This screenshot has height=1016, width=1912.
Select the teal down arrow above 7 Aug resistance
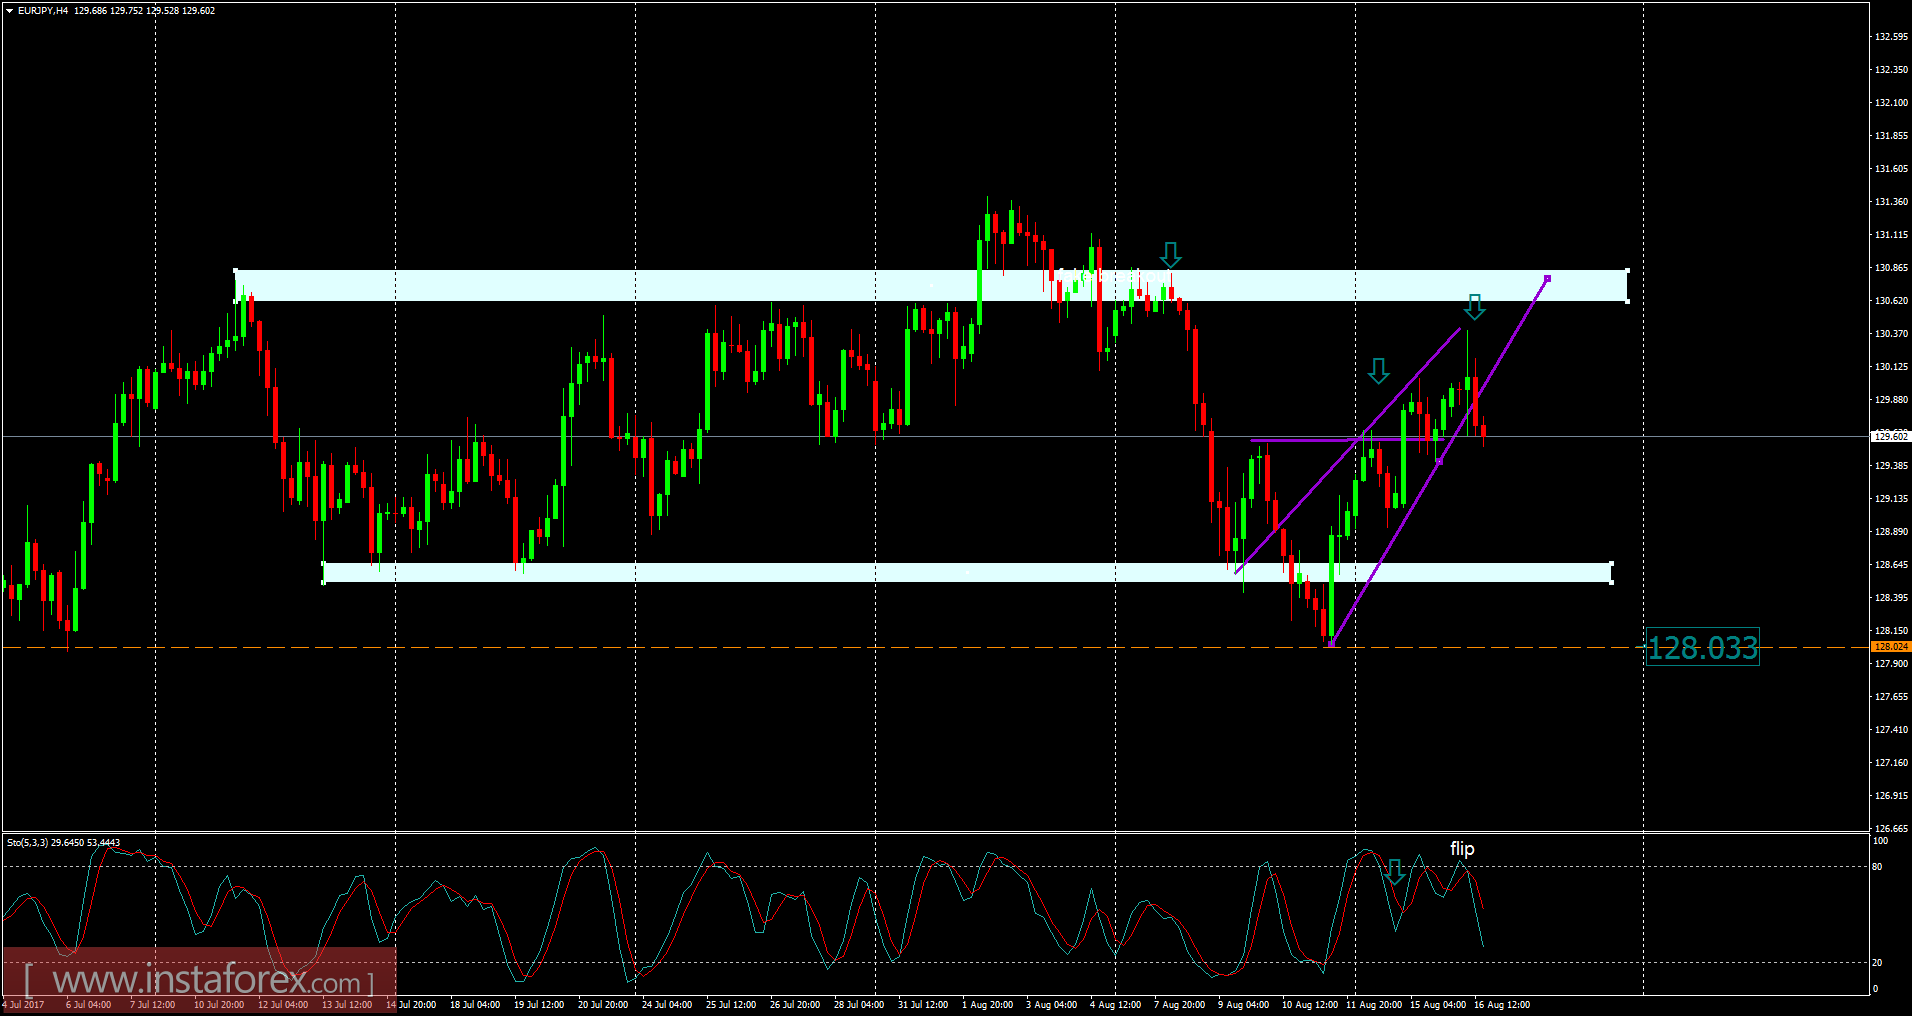pyautogui.click(x=1170, y=255)
